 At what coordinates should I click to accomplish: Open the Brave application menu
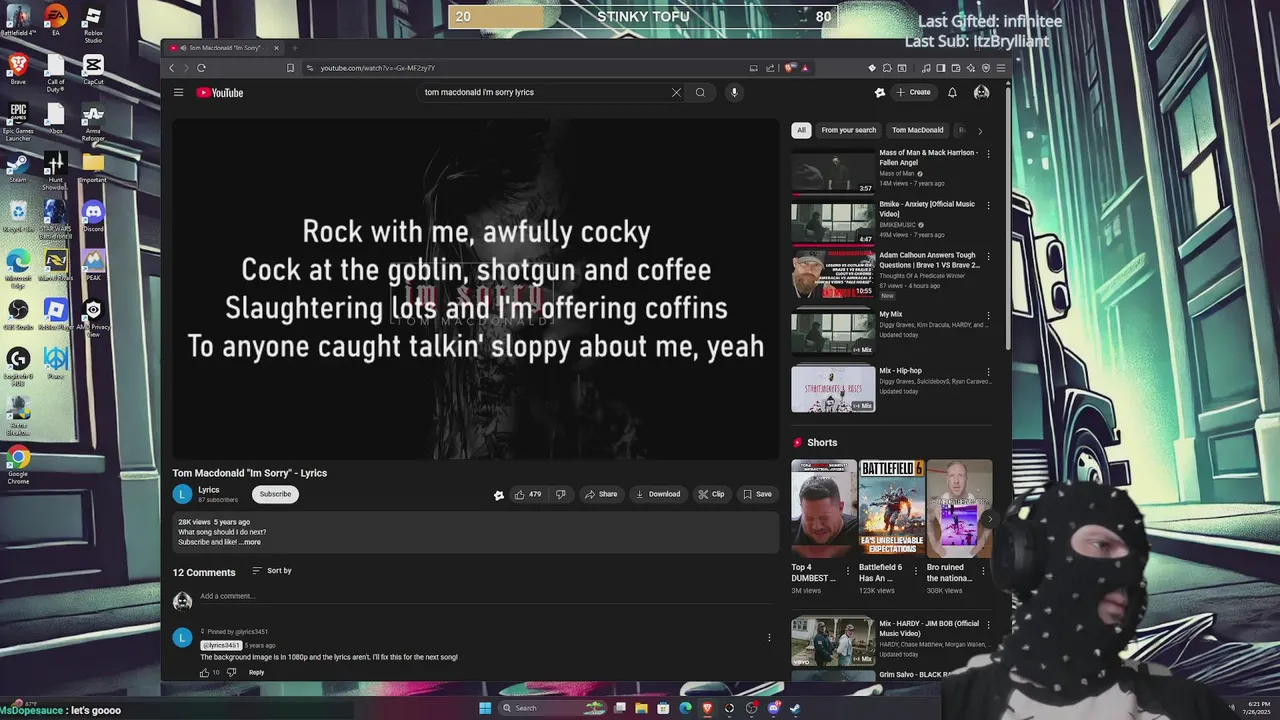(1001, 68)
